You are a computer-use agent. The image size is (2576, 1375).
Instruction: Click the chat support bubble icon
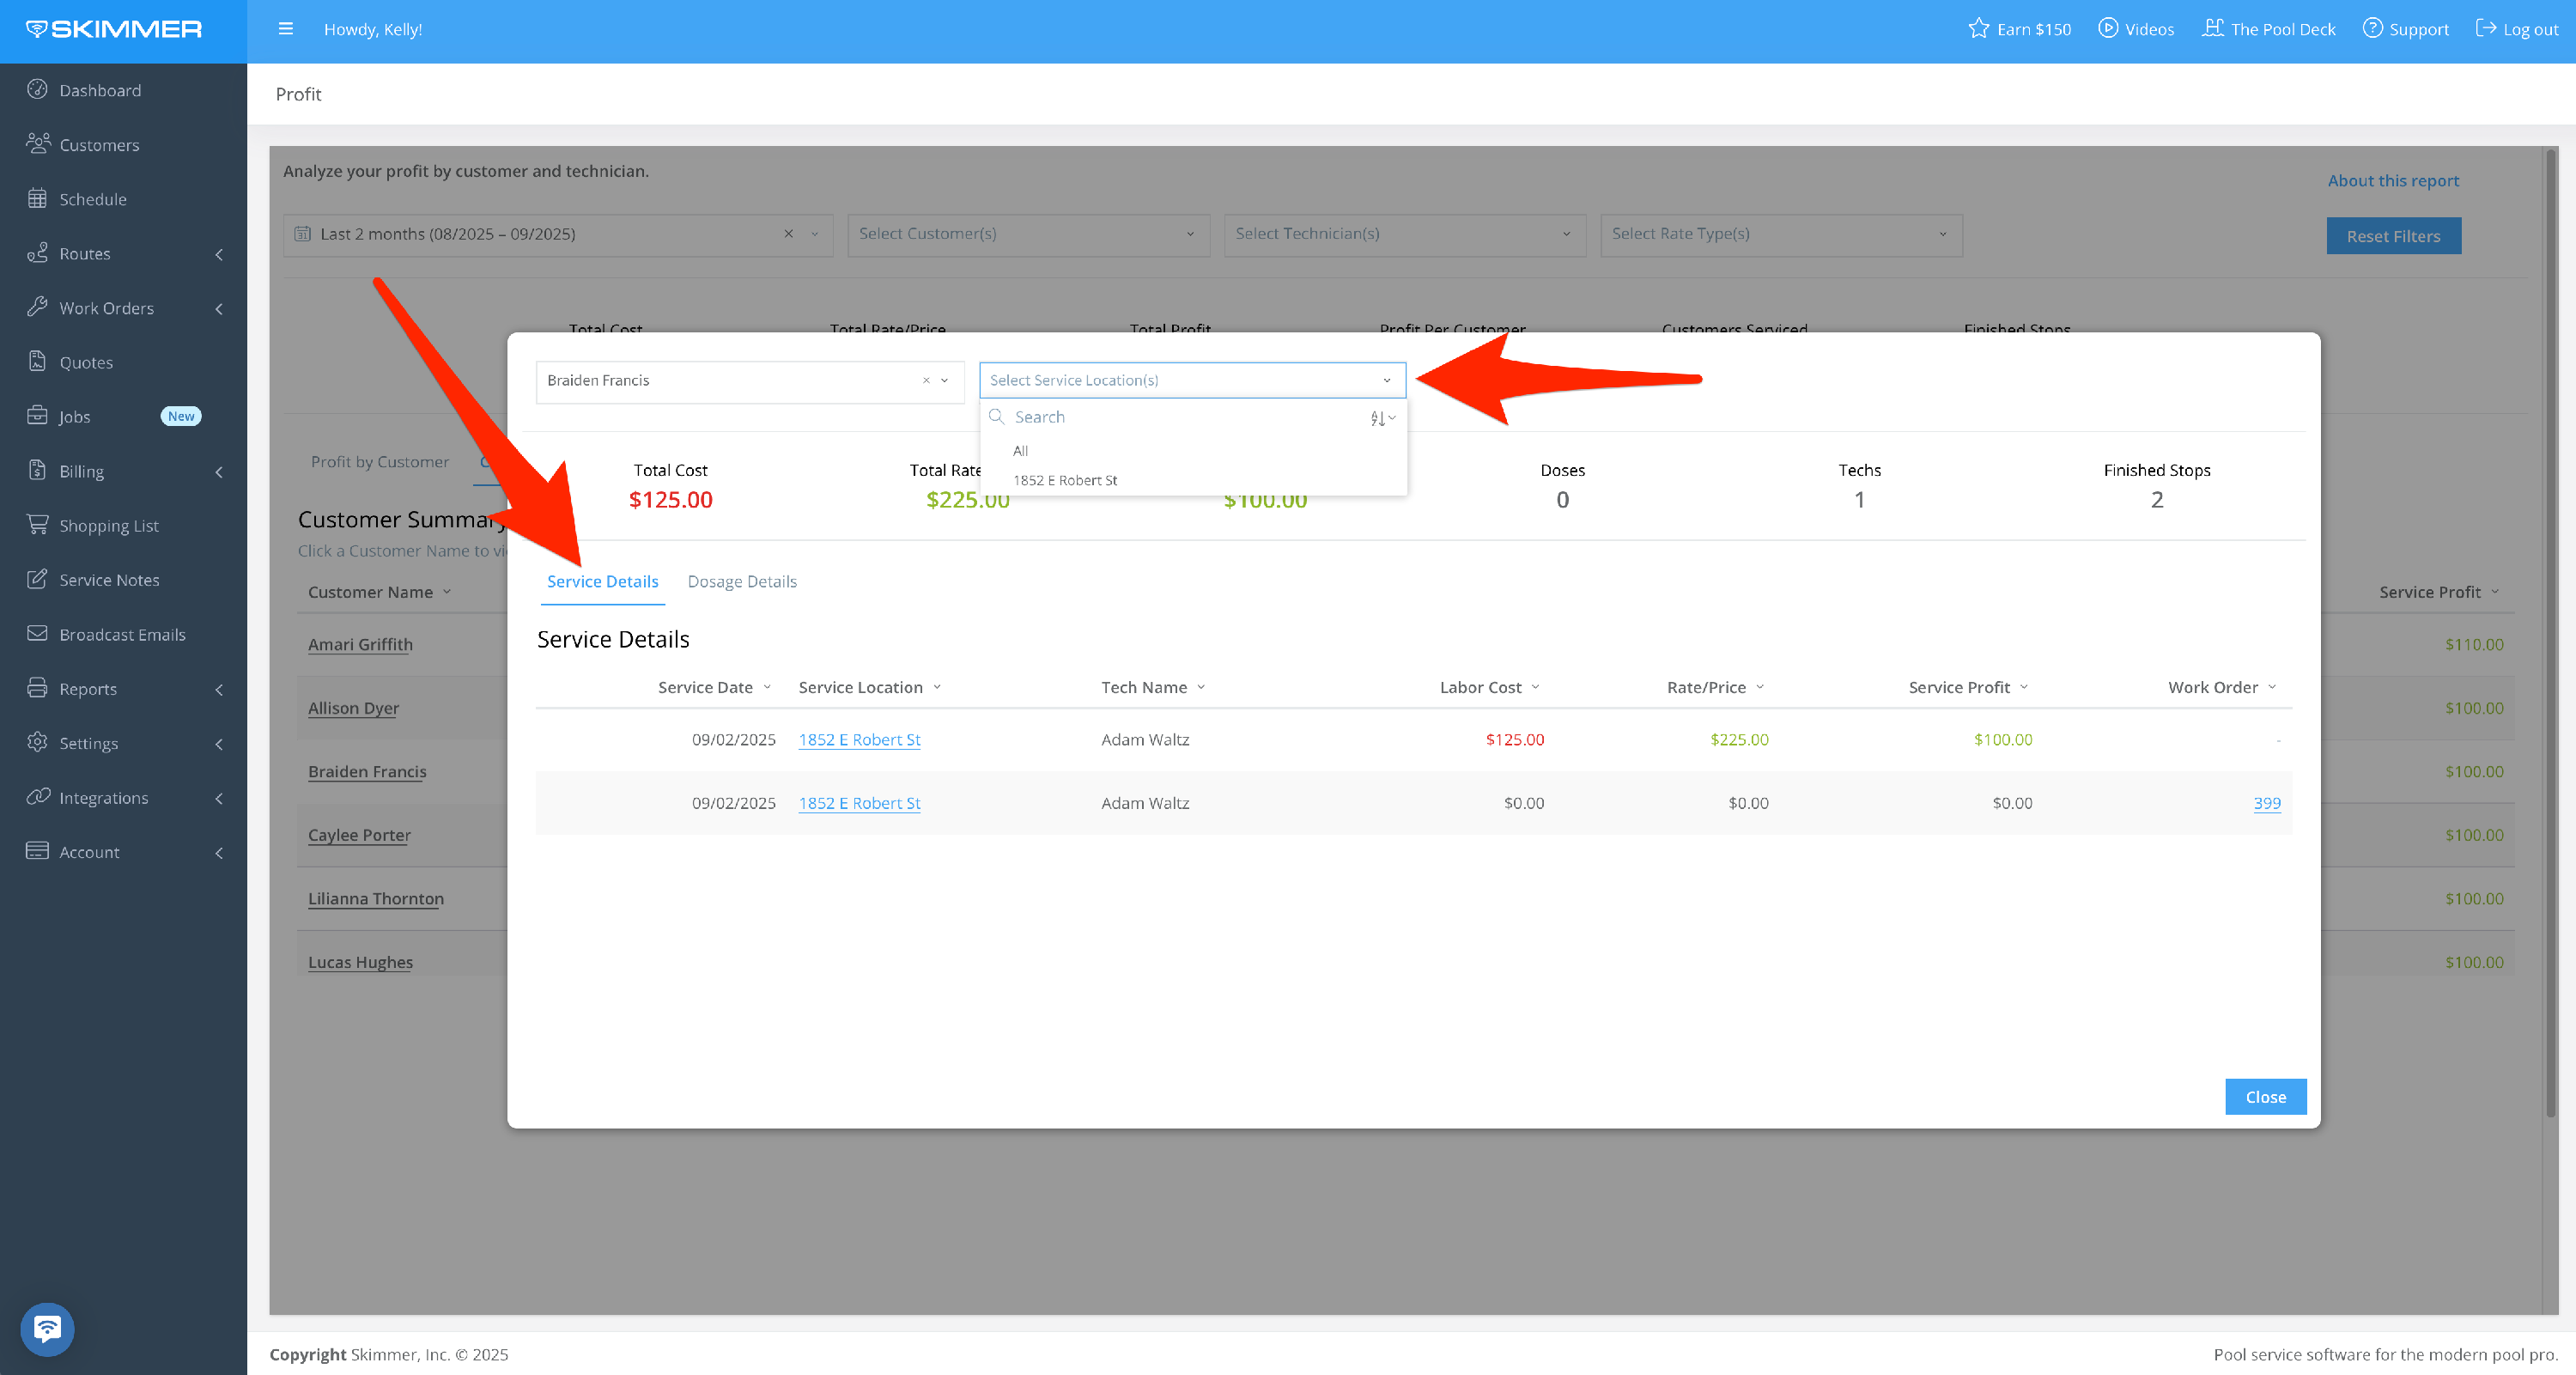click(47, 1328)
